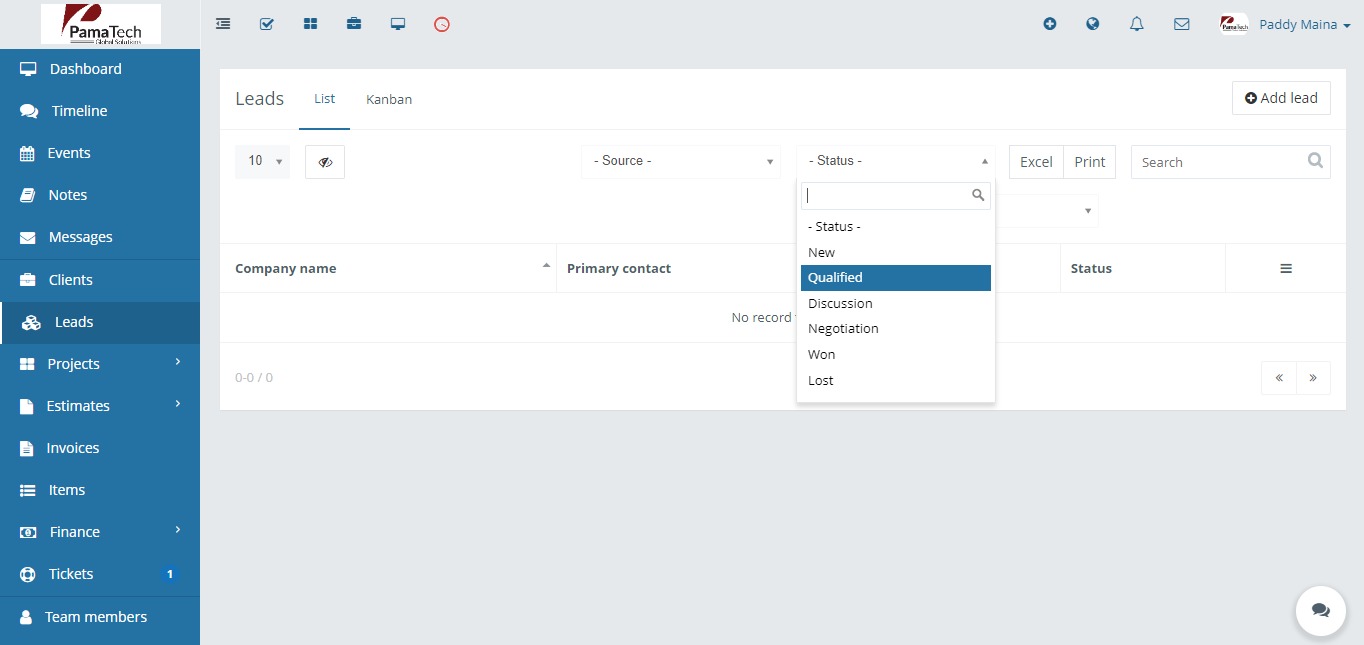Select Qualified status option

coord(896,278)
